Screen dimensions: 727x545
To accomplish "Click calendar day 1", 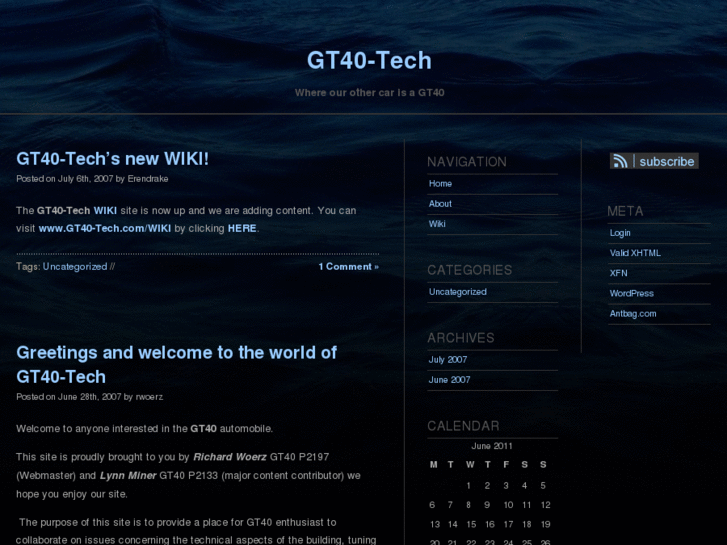I will [469, 486].
